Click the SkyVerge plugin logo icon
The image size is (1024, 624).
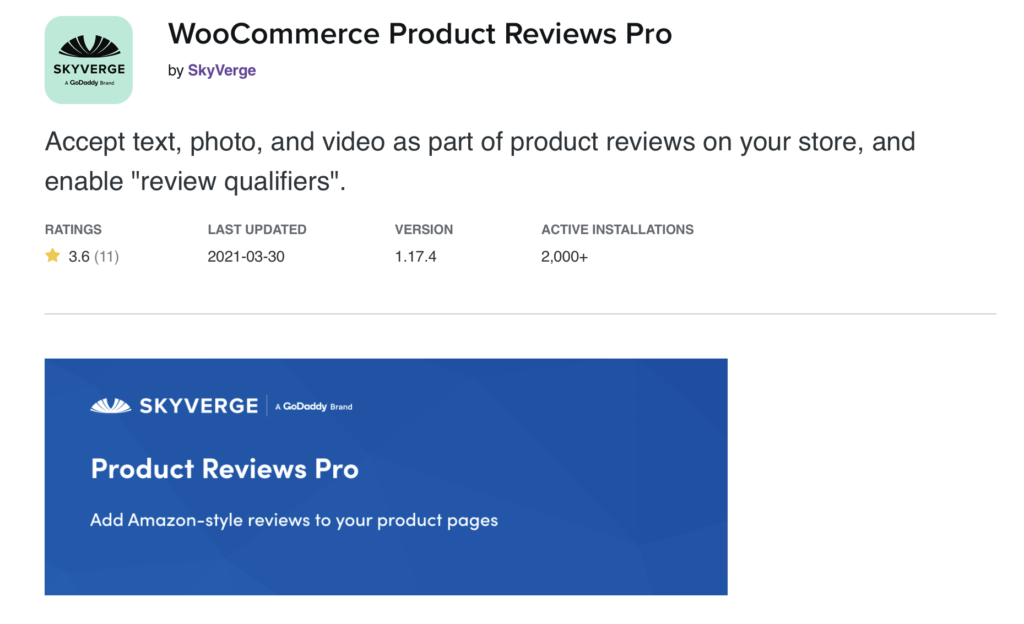point(89,60)
